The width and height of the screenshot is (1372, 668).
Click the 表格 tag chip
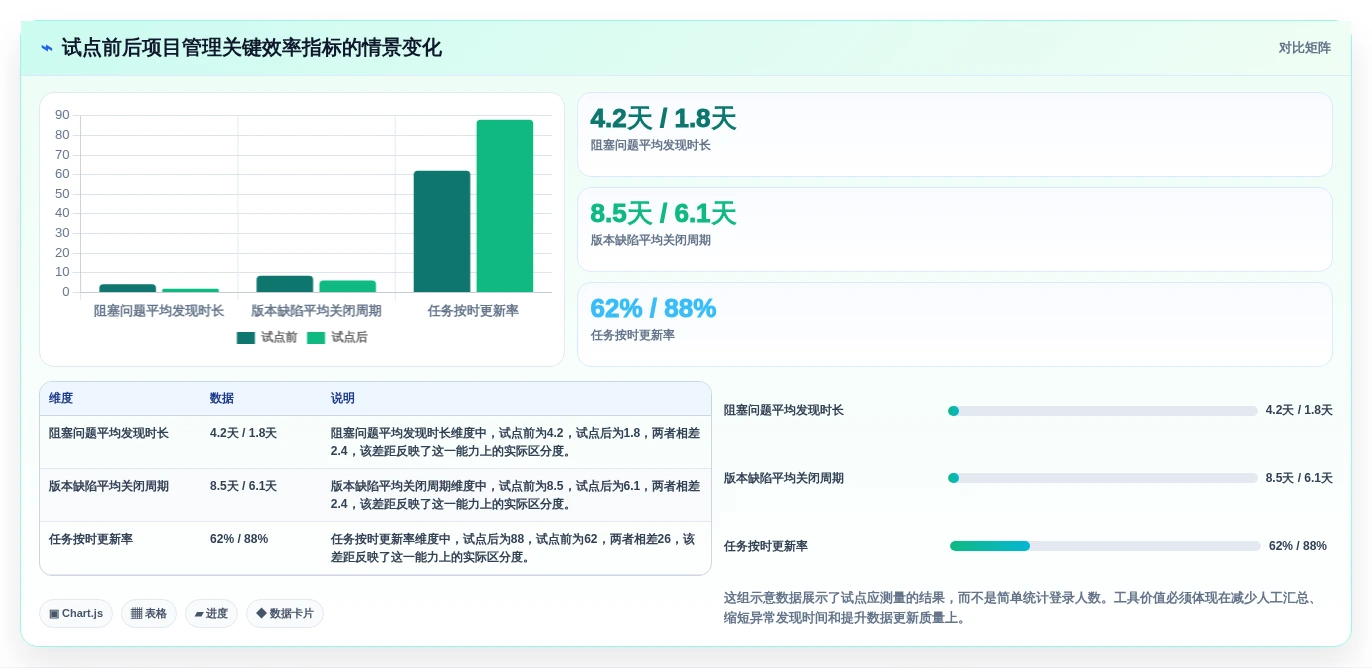click(x=149, y=613)
